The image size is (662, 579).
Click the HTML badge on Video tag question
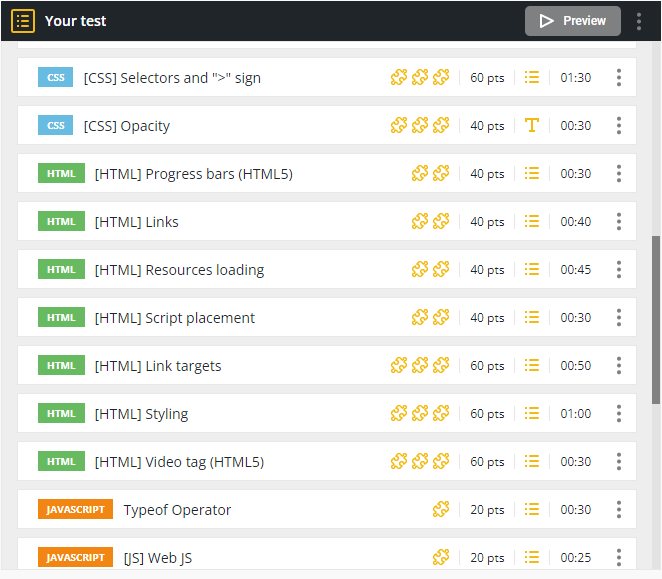61,462
